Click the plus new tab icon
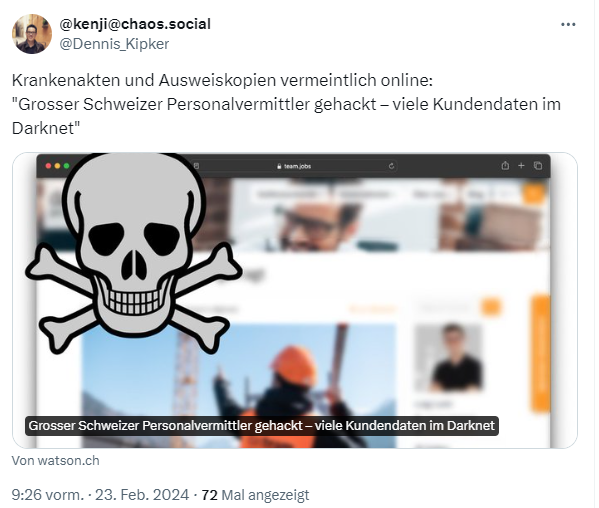The width and height of the screenshot is (599, 508). (x=521, y=166)
